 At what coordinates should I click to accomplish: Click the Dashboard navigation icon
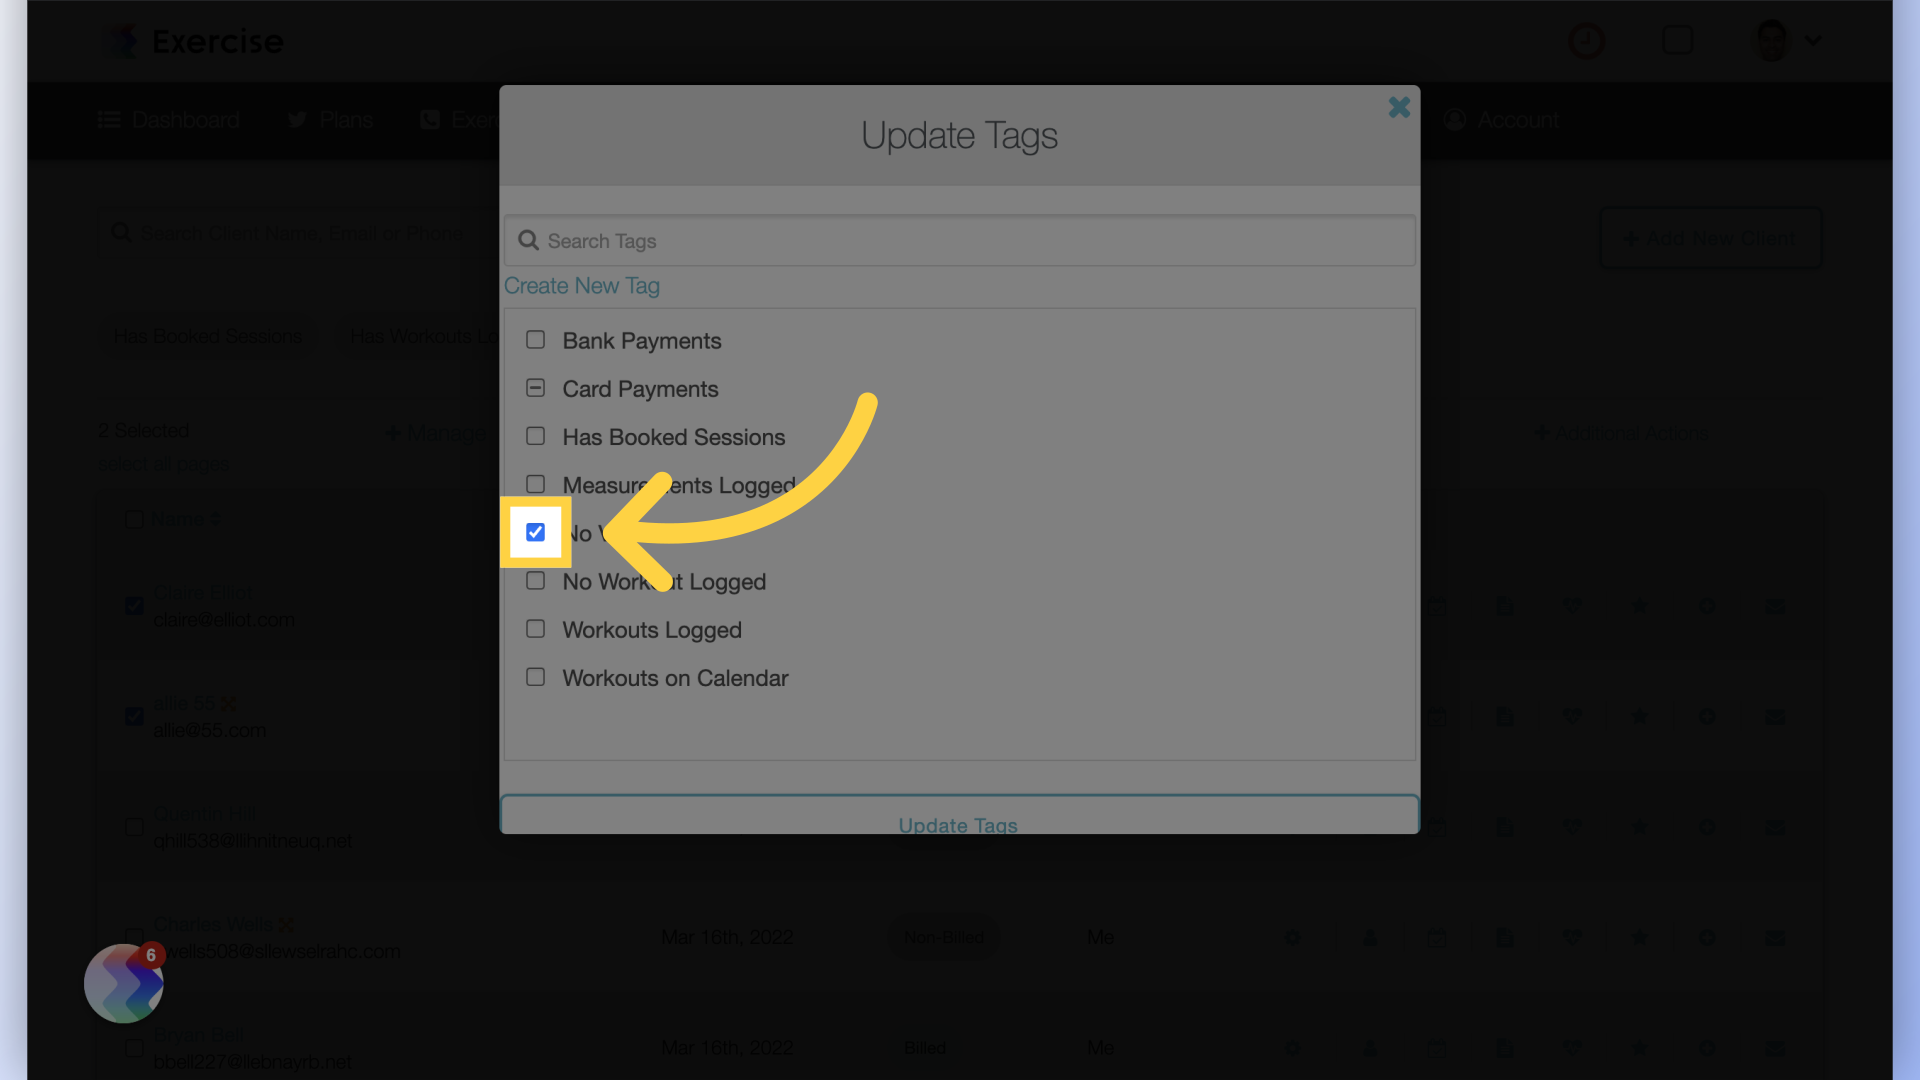click(x=109, y=120)
